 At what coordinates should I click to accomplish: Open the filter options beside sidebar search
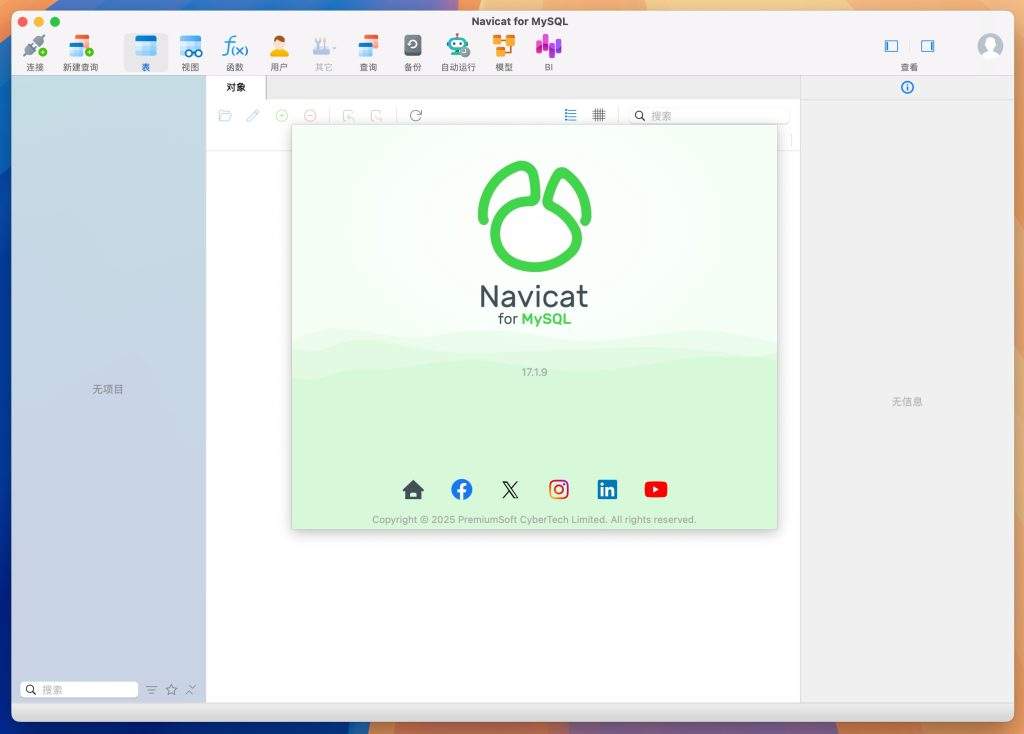pyautogui.click(x=151, y=689)
